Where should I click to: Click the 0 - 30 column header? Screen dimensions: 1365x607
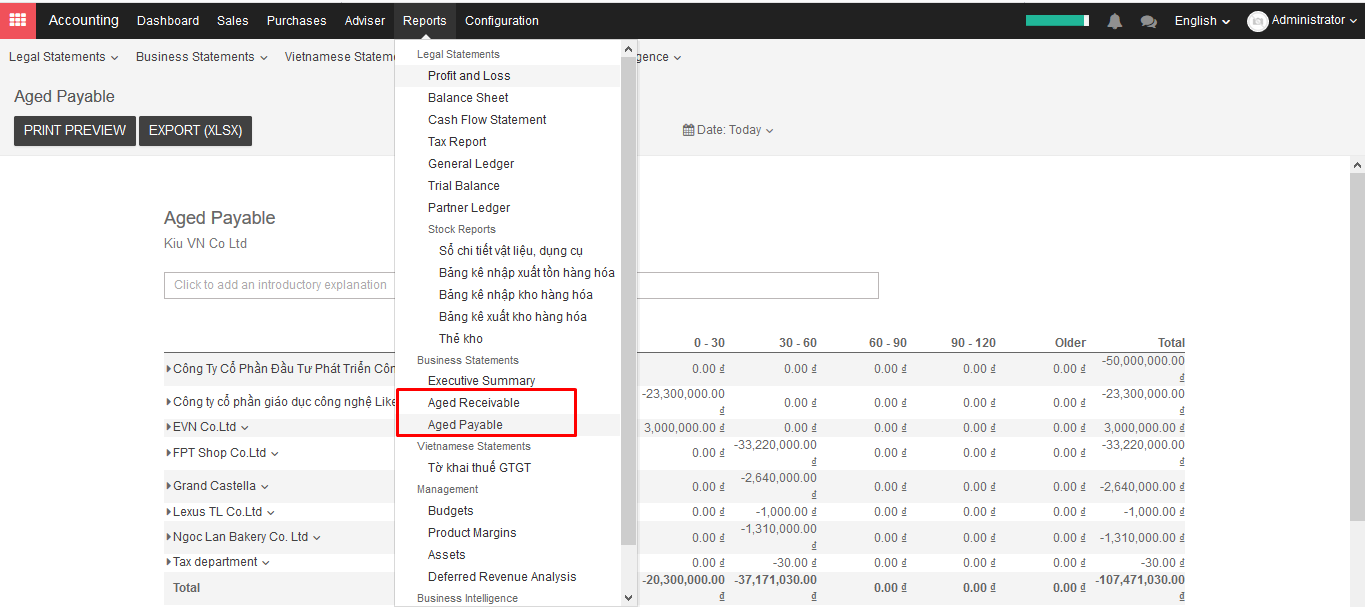click(x=709, y=343)
